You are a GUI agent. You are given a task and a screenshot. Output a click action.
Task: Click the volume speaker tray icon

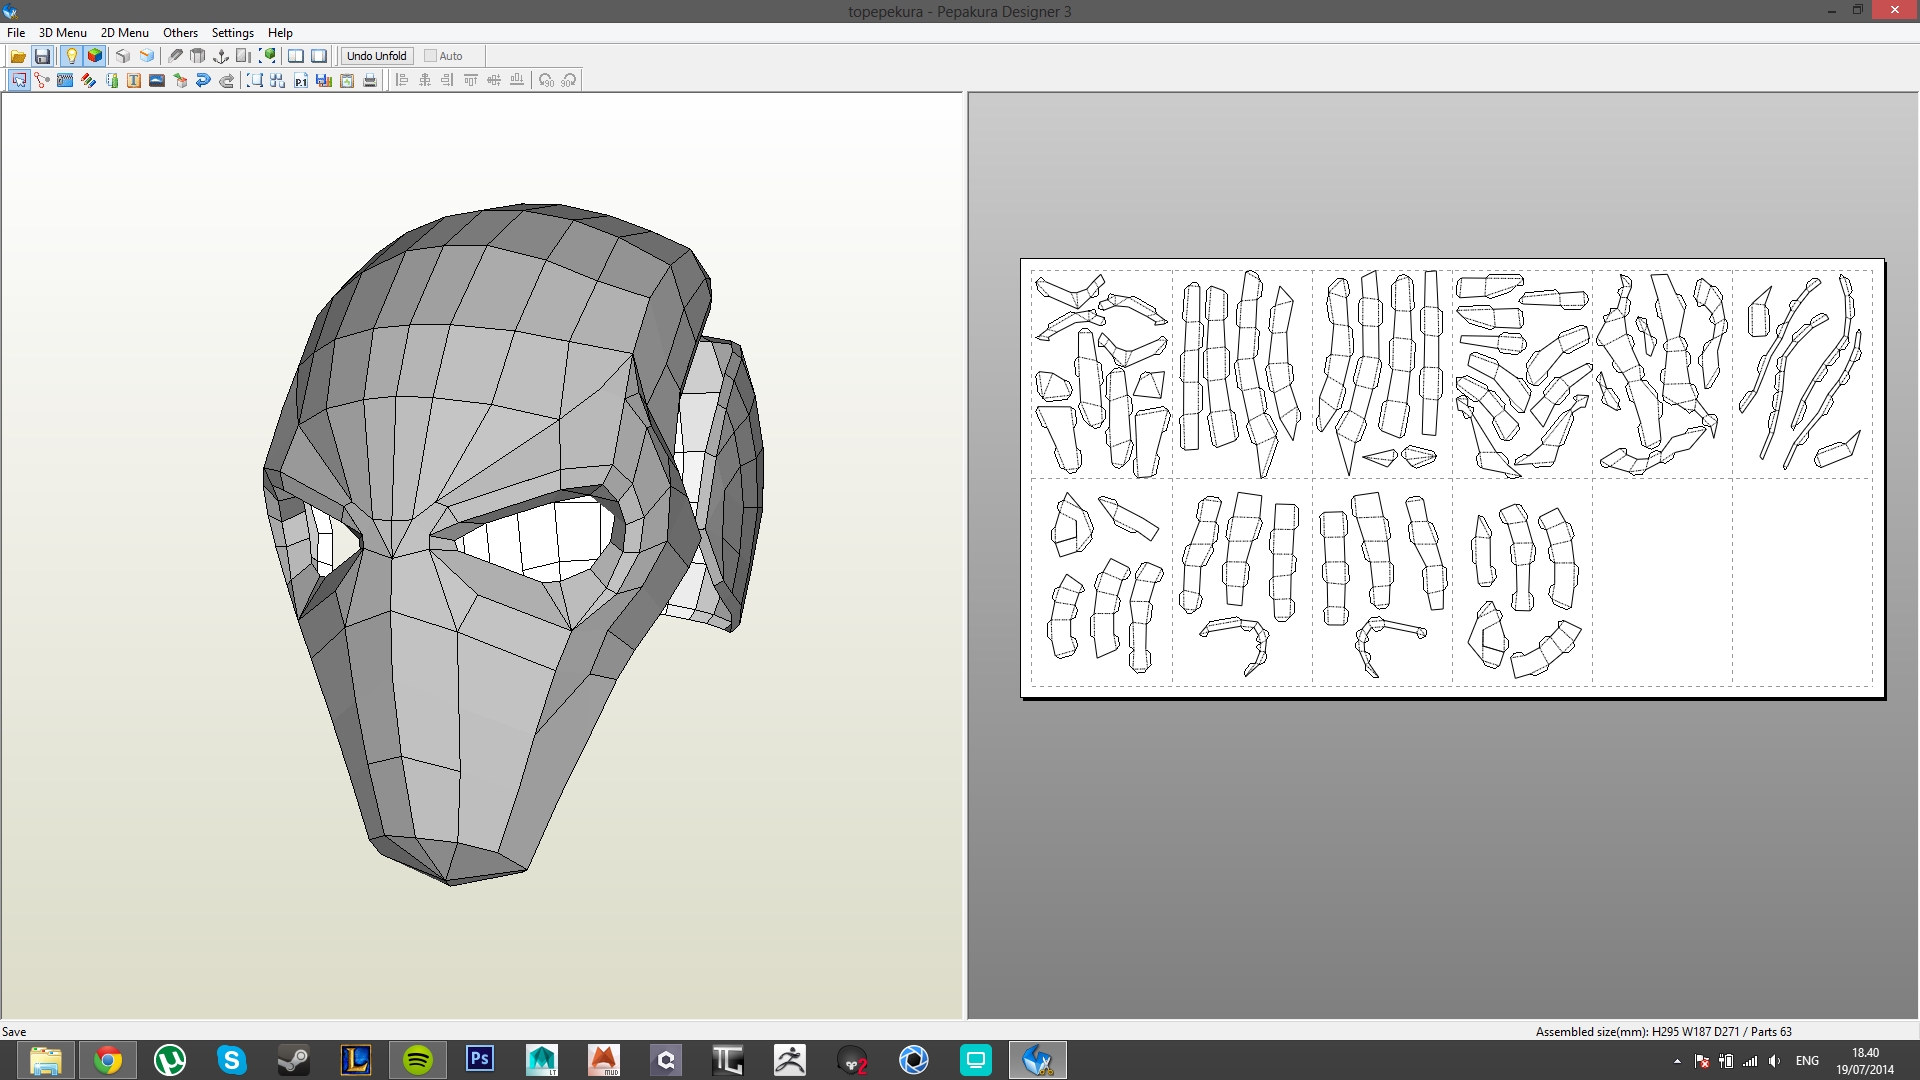(x=1774, y=1061)
